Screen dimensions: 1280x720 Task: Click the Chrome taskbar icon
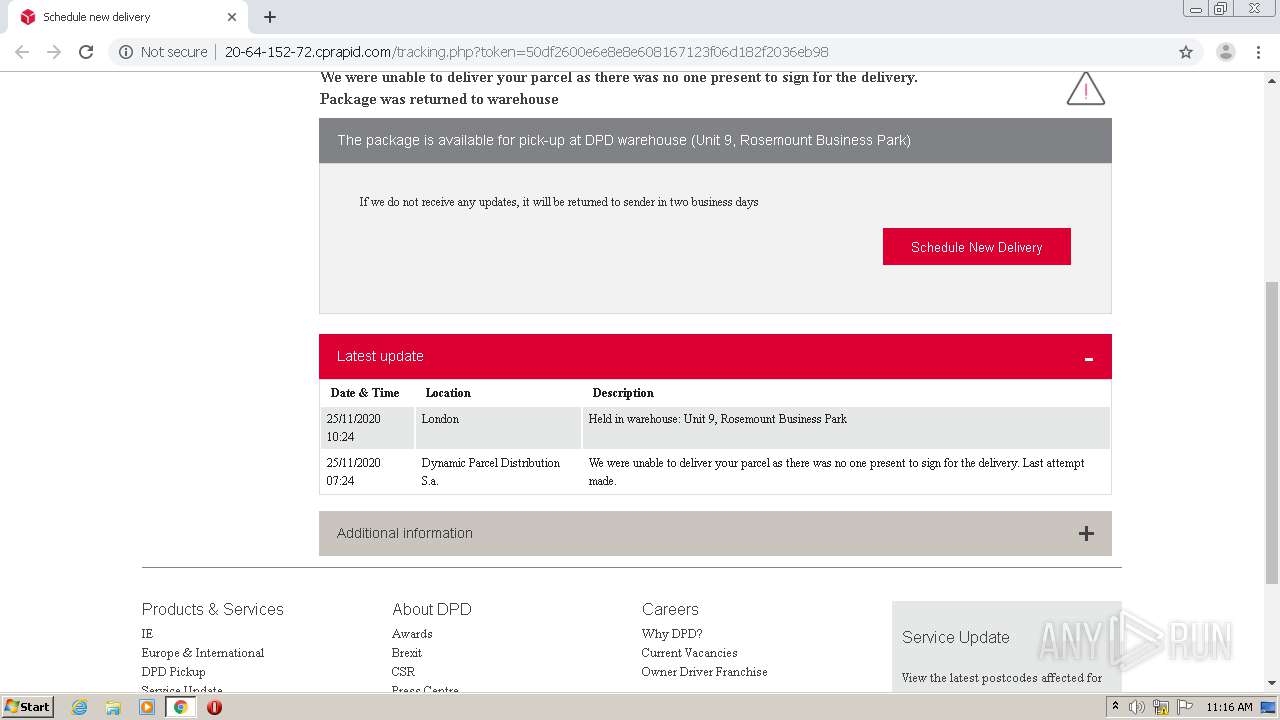click(180, 707)
